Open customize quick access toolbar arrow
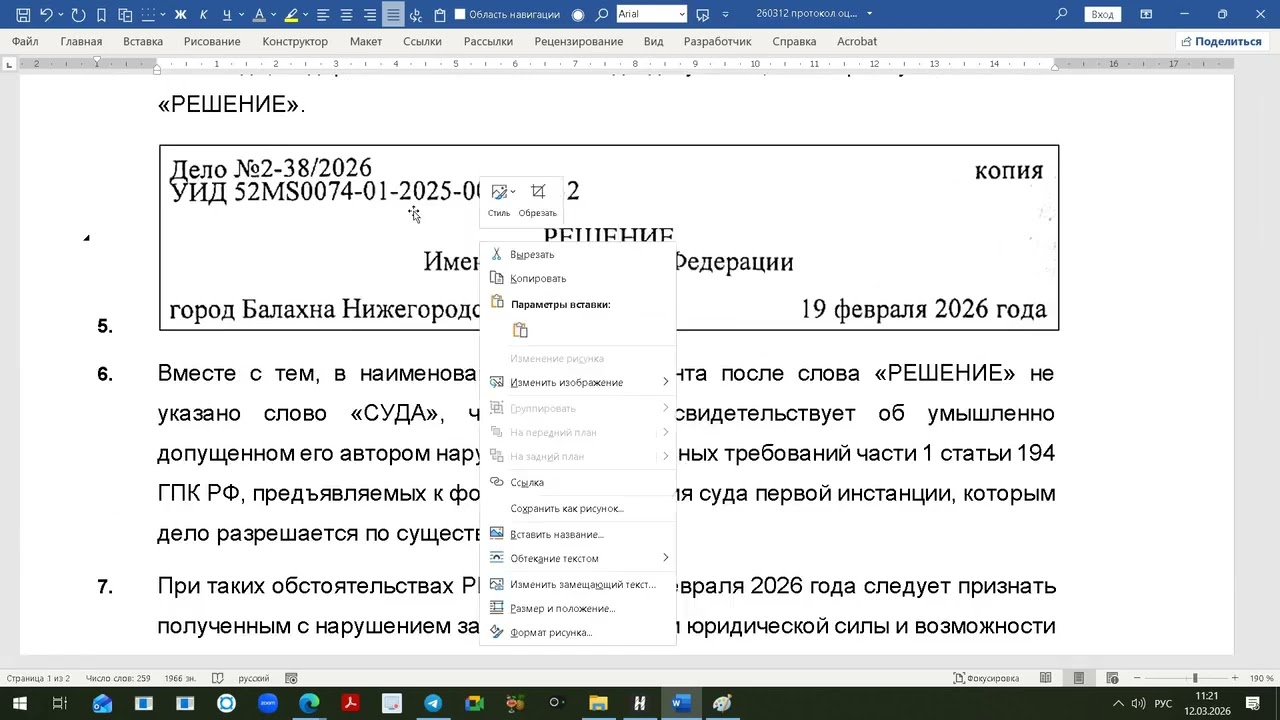The image size is (1280, 720). coord(726,15)
